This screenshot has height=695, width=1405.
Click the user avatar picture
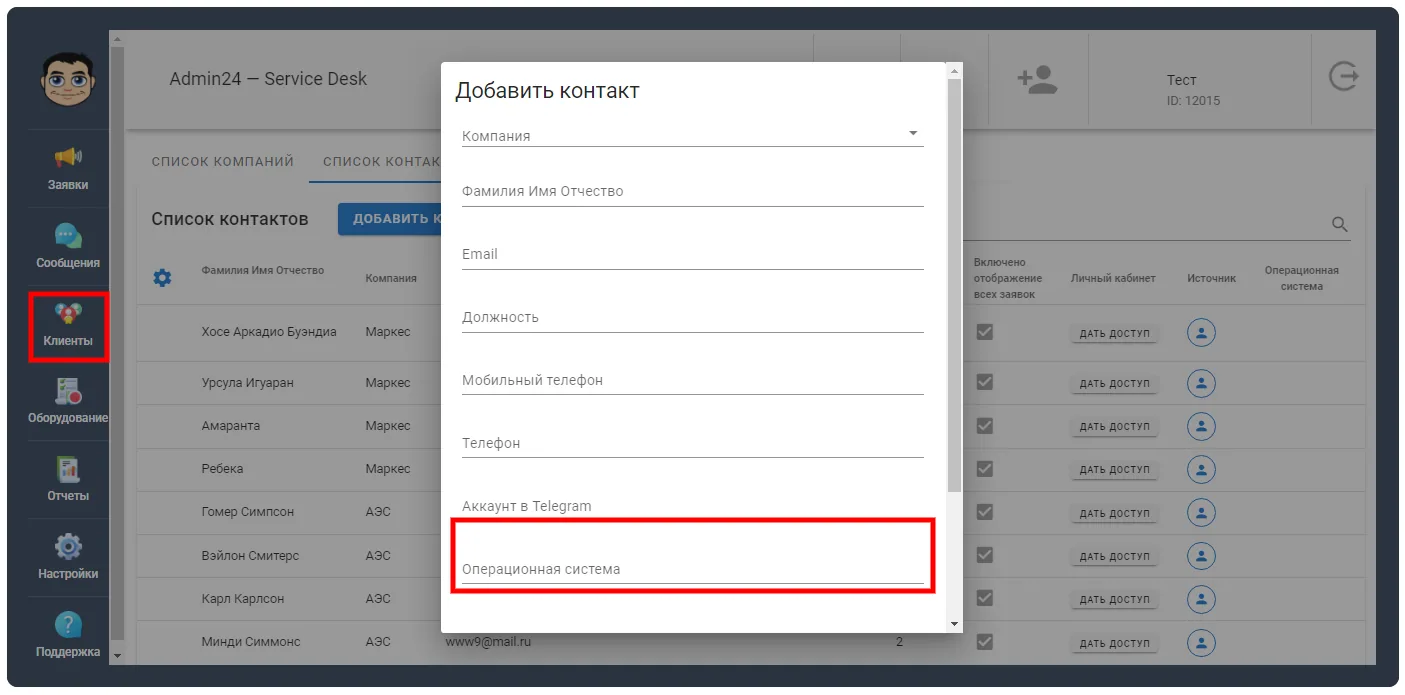(68, 79)
